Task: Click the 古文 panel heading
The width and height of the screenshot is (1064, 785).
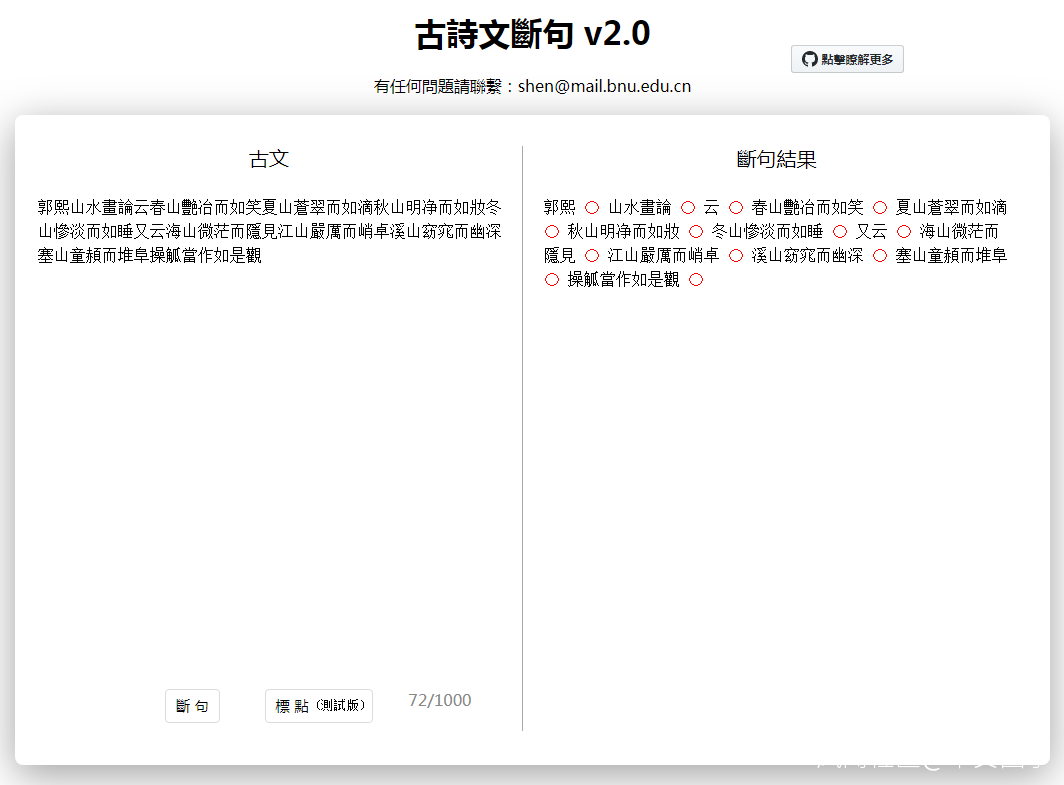Action: (x=269, y=159)
